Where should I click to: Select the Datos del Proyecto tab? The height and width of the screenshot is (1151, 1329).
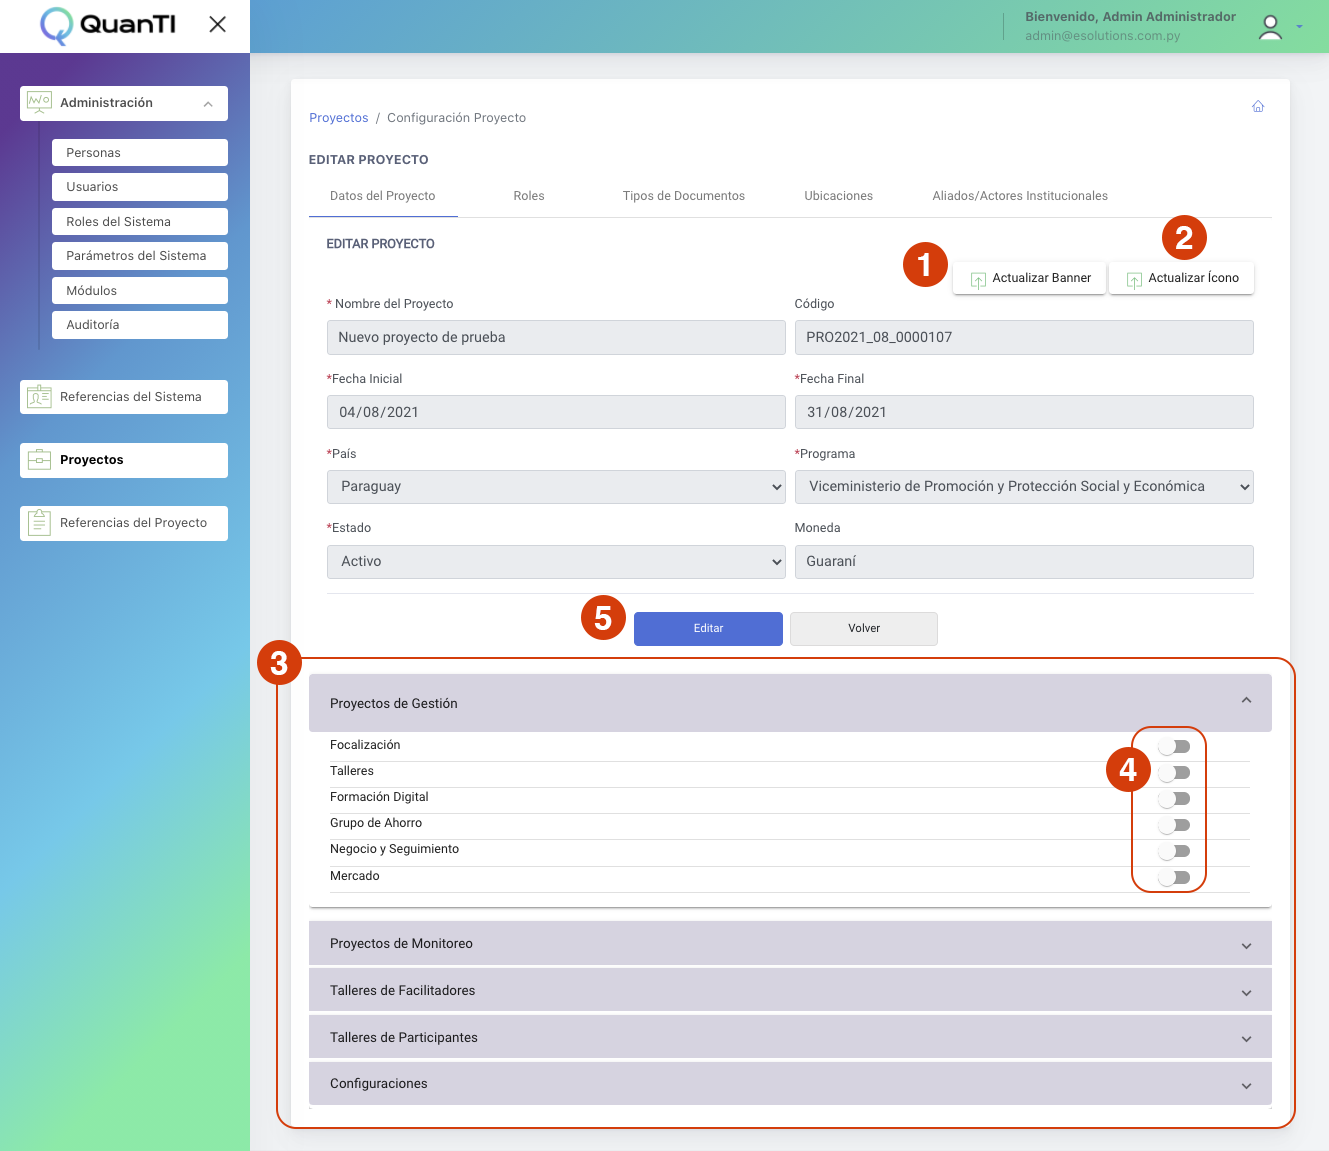click(383, 196)
